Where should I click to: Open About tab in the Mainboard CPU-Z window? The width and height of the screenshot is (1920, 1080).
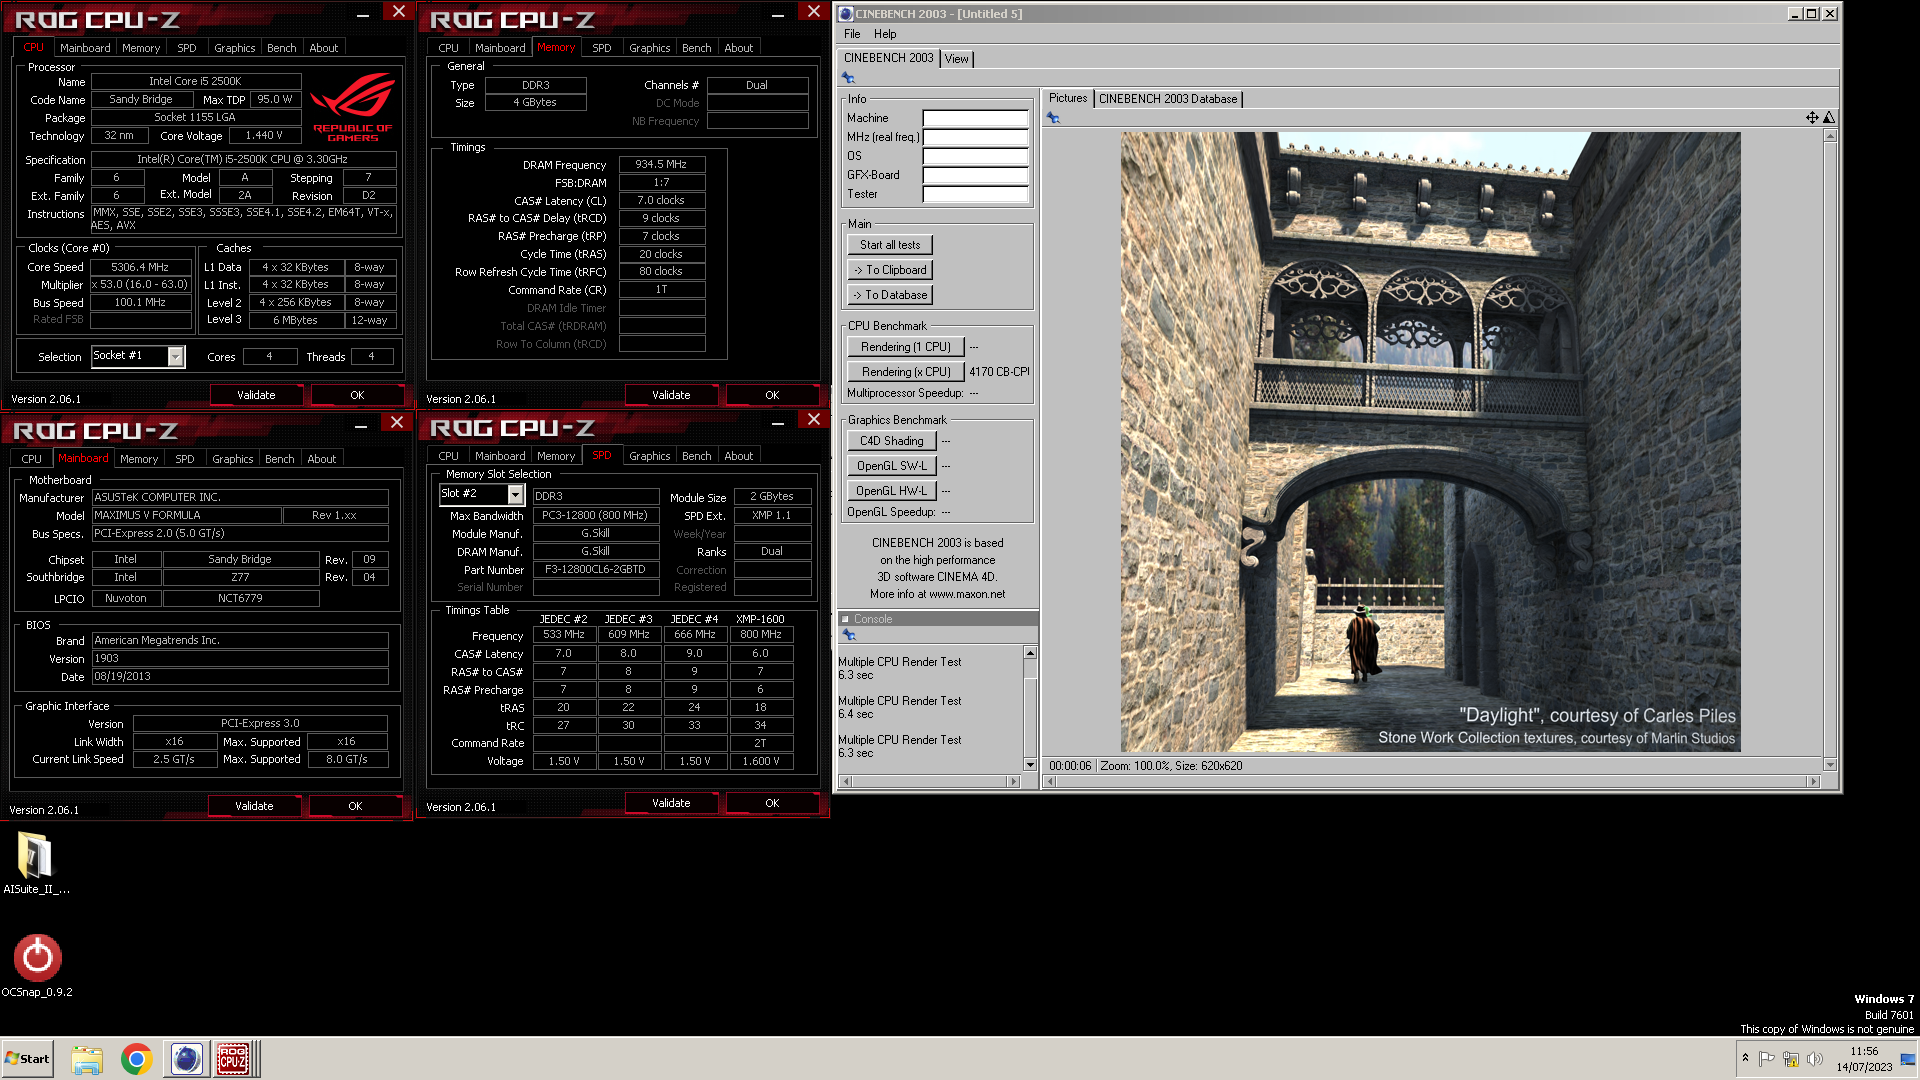[322, 459]
